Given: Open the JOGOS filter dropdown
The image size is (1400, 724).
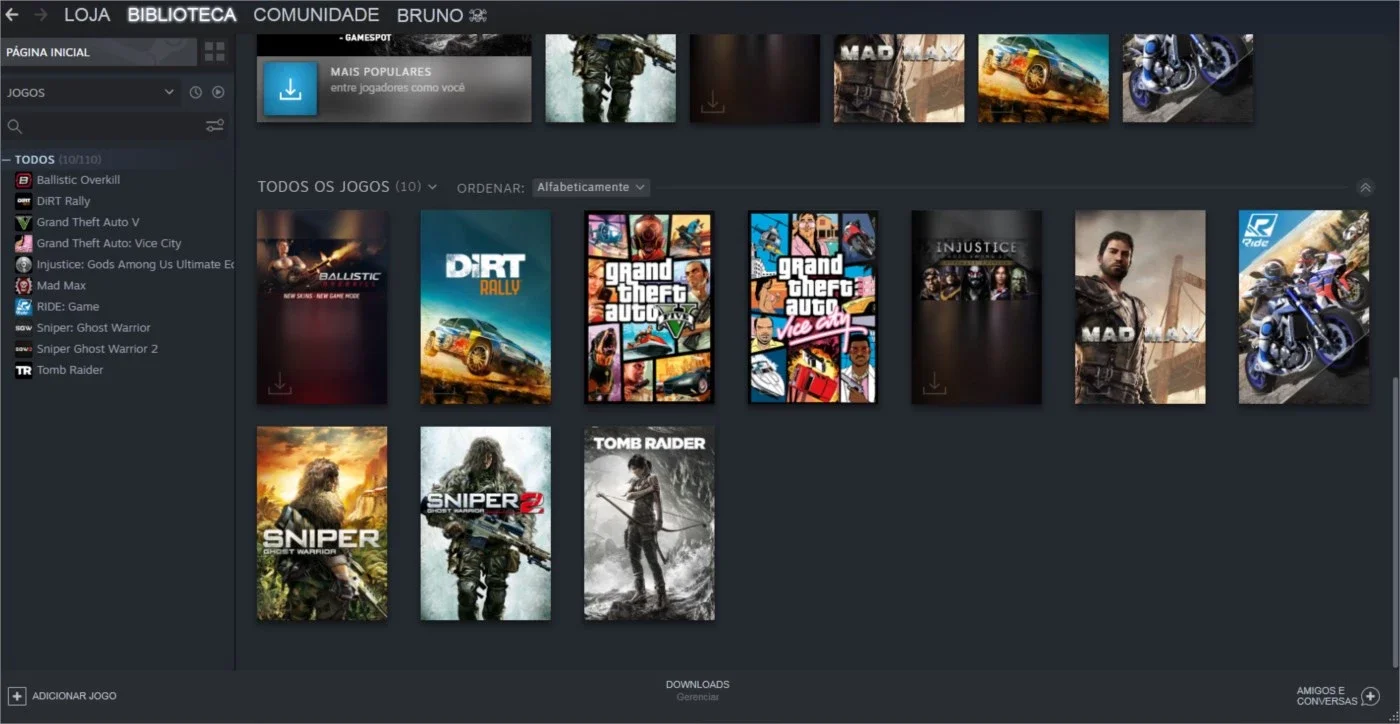Looking at the screenshot, I should point(90,92).
